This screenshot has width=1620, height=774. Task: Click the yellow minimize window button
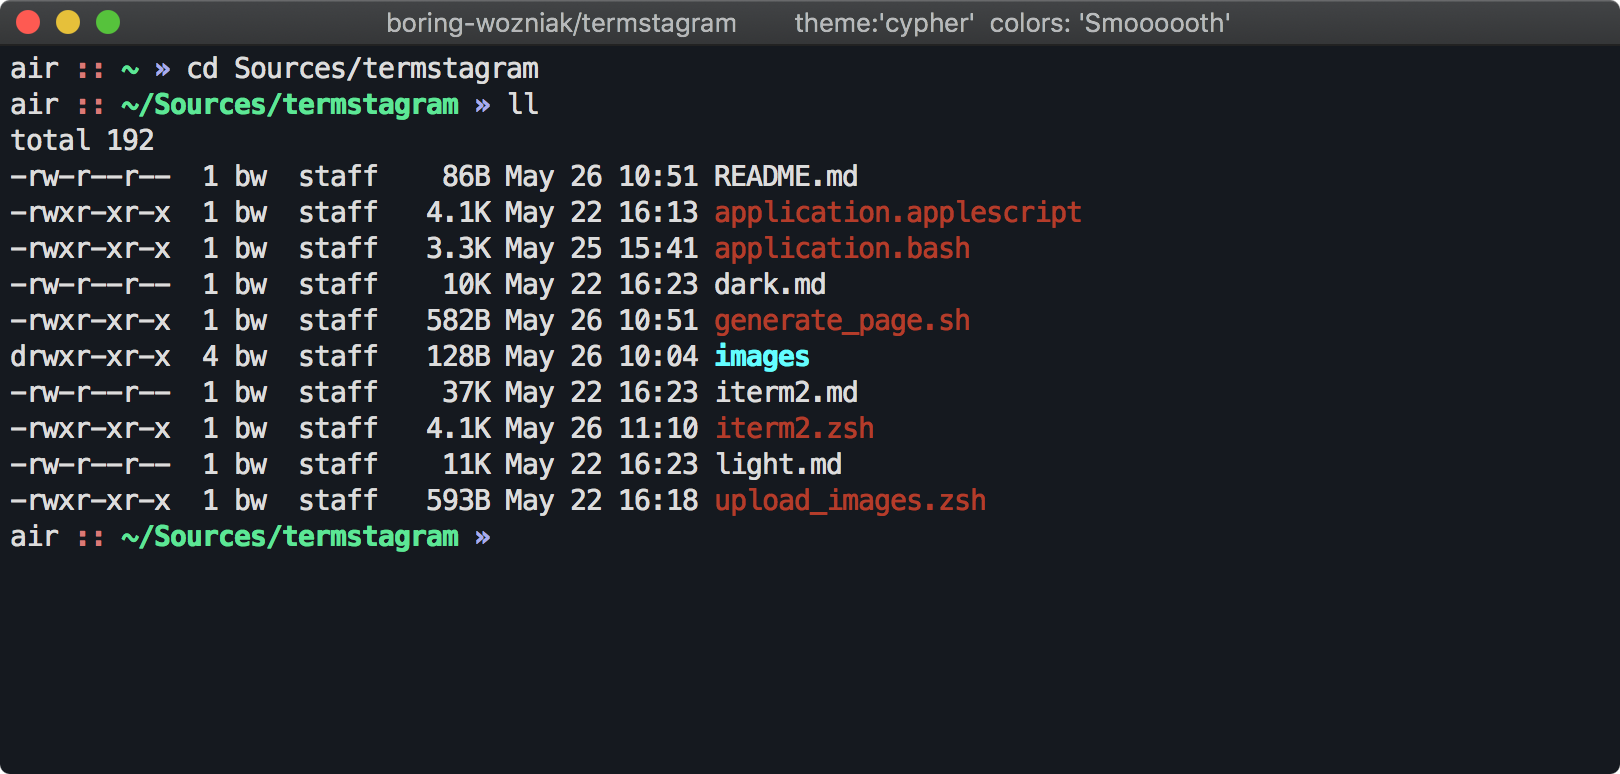(x=68, y=22)
